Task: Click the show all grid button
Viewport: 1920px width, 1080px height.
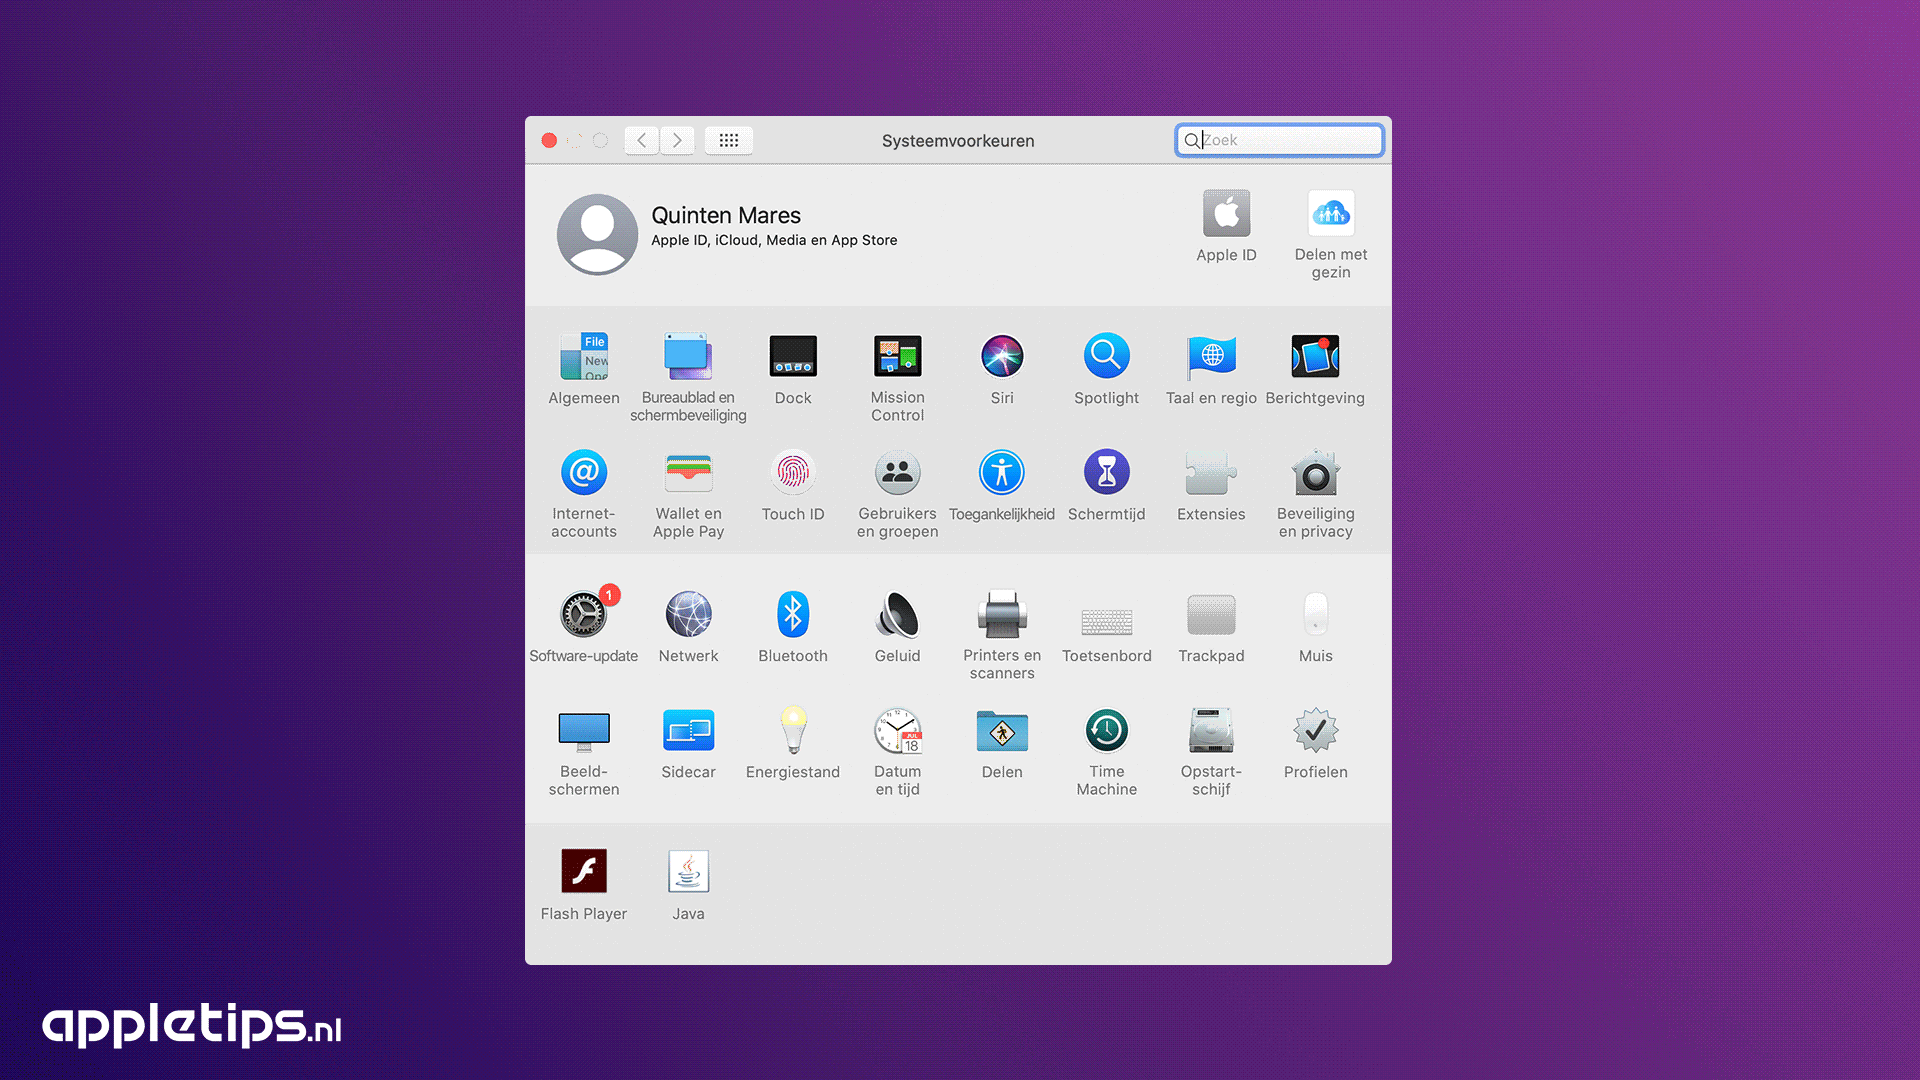Action: tap(729, 141)
